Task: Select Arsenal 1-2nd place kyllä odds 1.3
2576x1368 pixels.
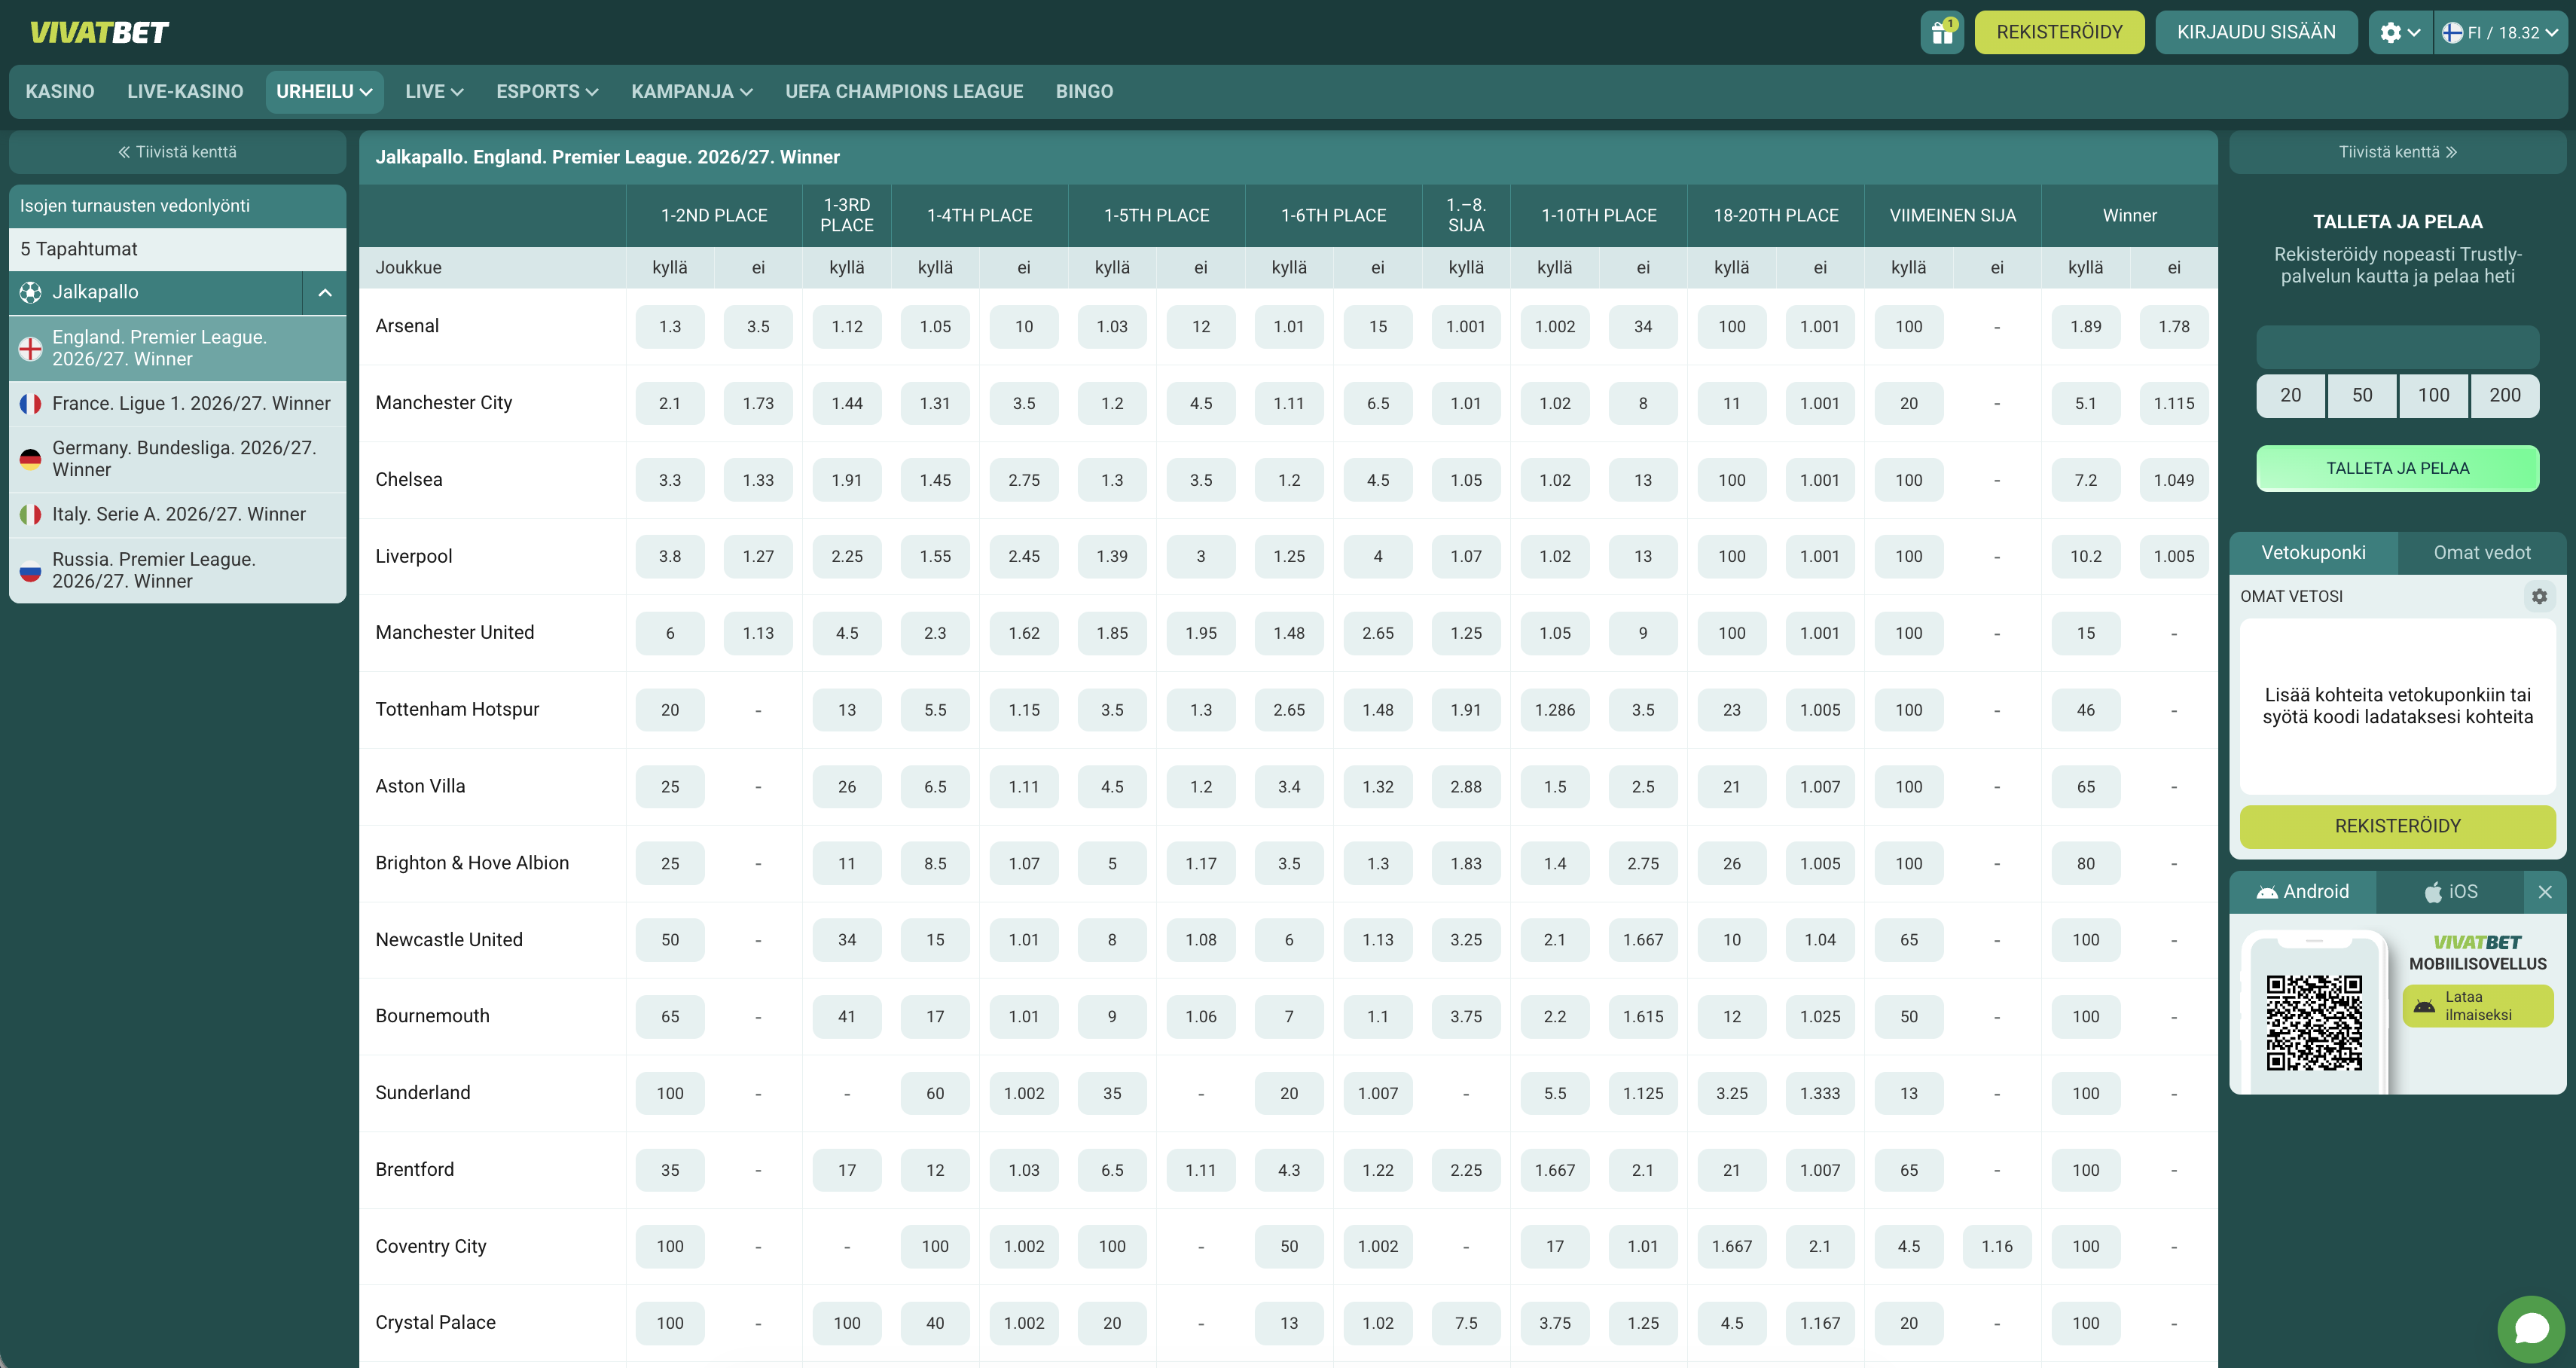Action: pos(670,327)
